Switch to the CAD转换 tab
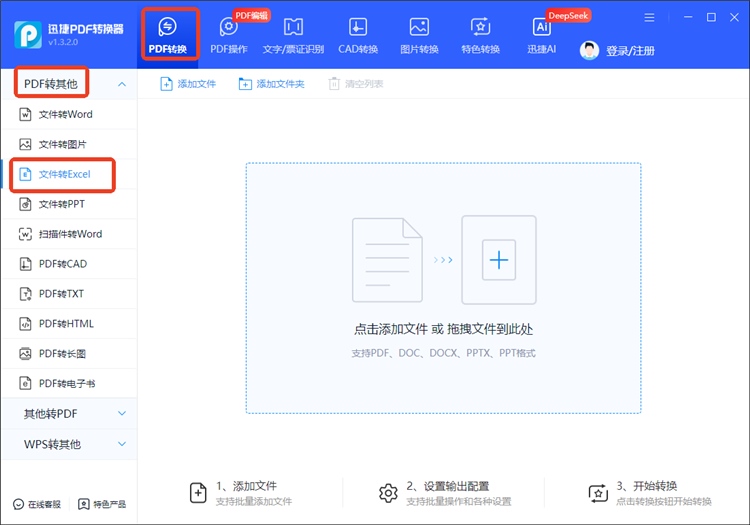 pyautogui.click(x=358, y=35)
